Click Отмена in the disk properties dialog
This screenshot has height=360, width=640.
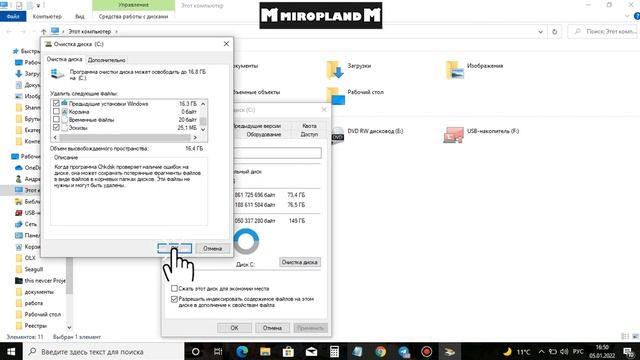coord(272,328)
